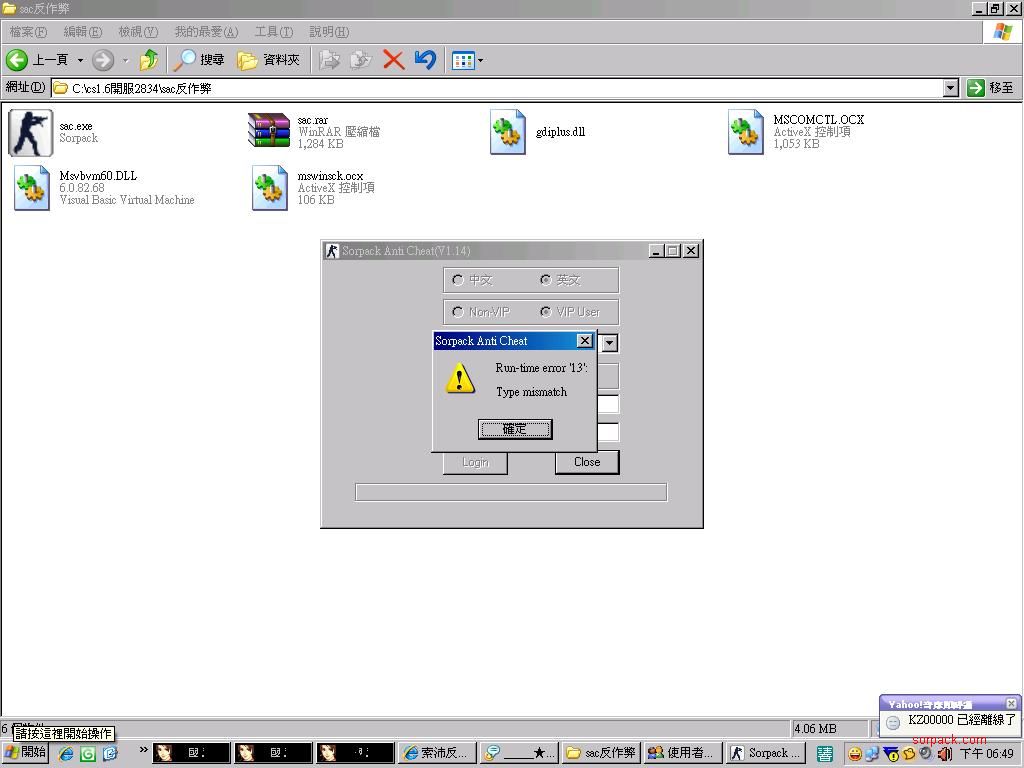The width and height of the screenshot is (1024, 768).
Task: Click the red Delete toolbar icon
Action: pyautogui.click(x=394, y=60)
